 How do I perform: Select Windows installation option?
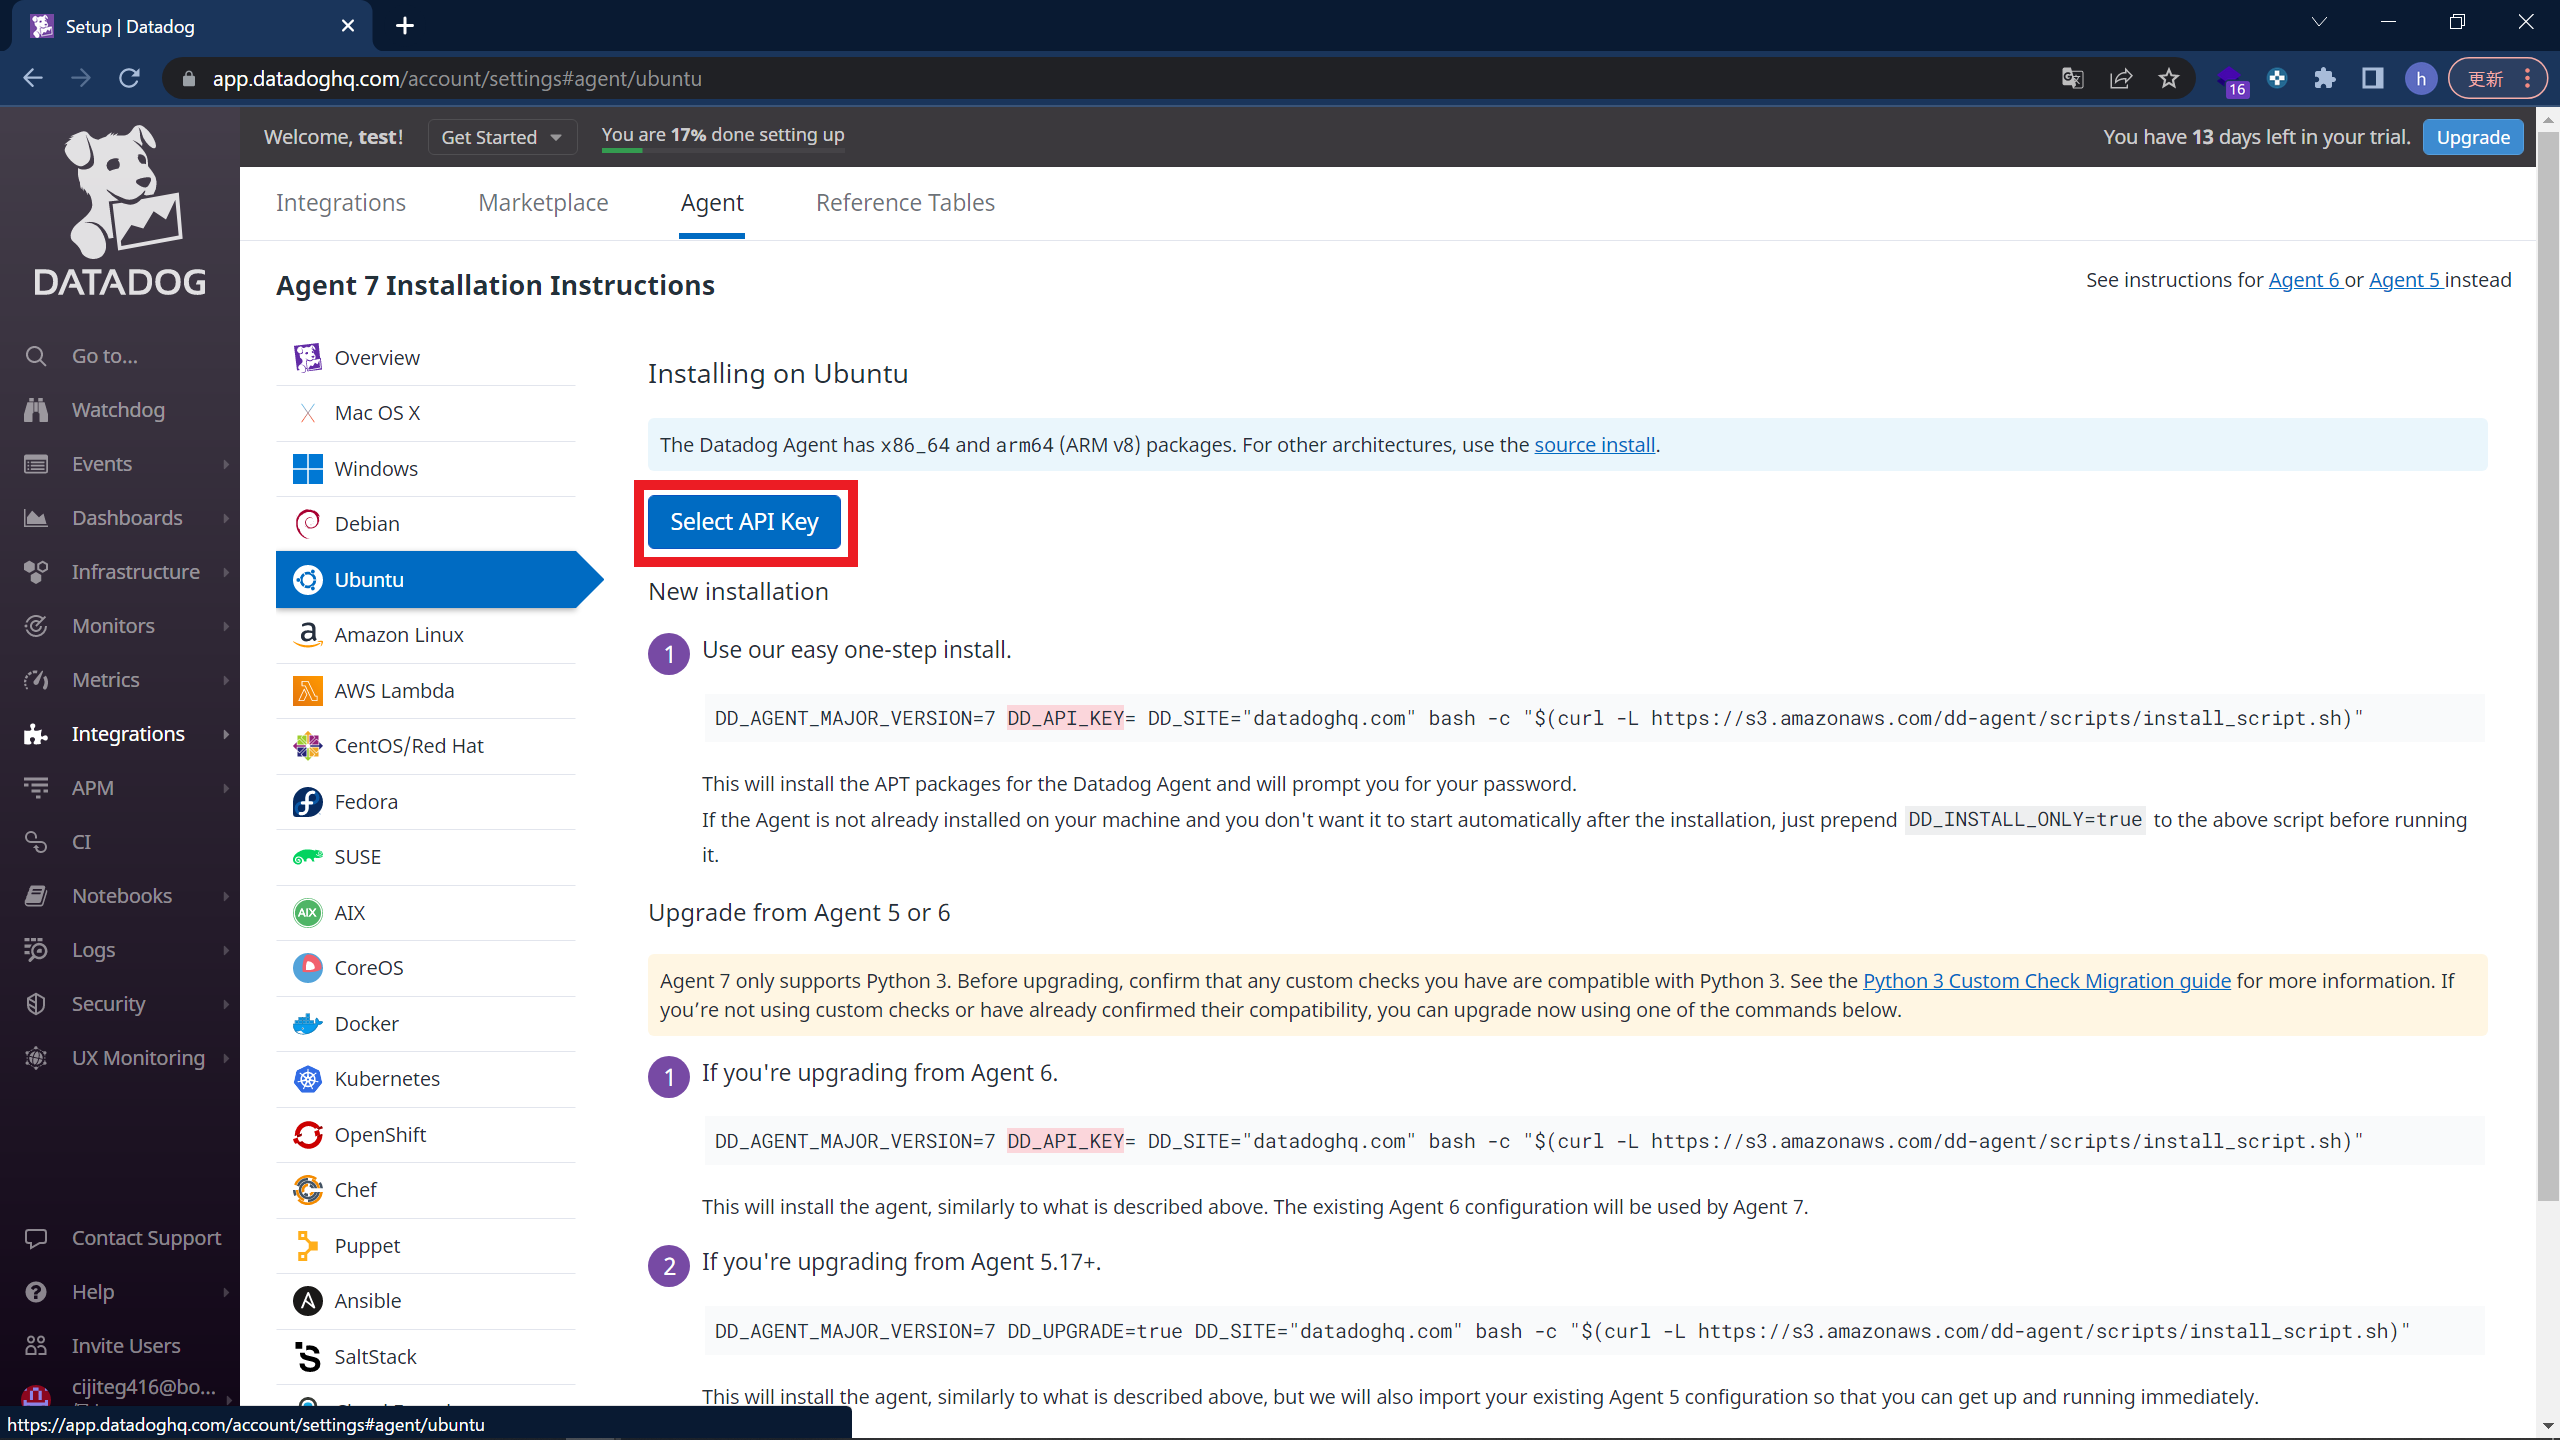click(375, 468)
